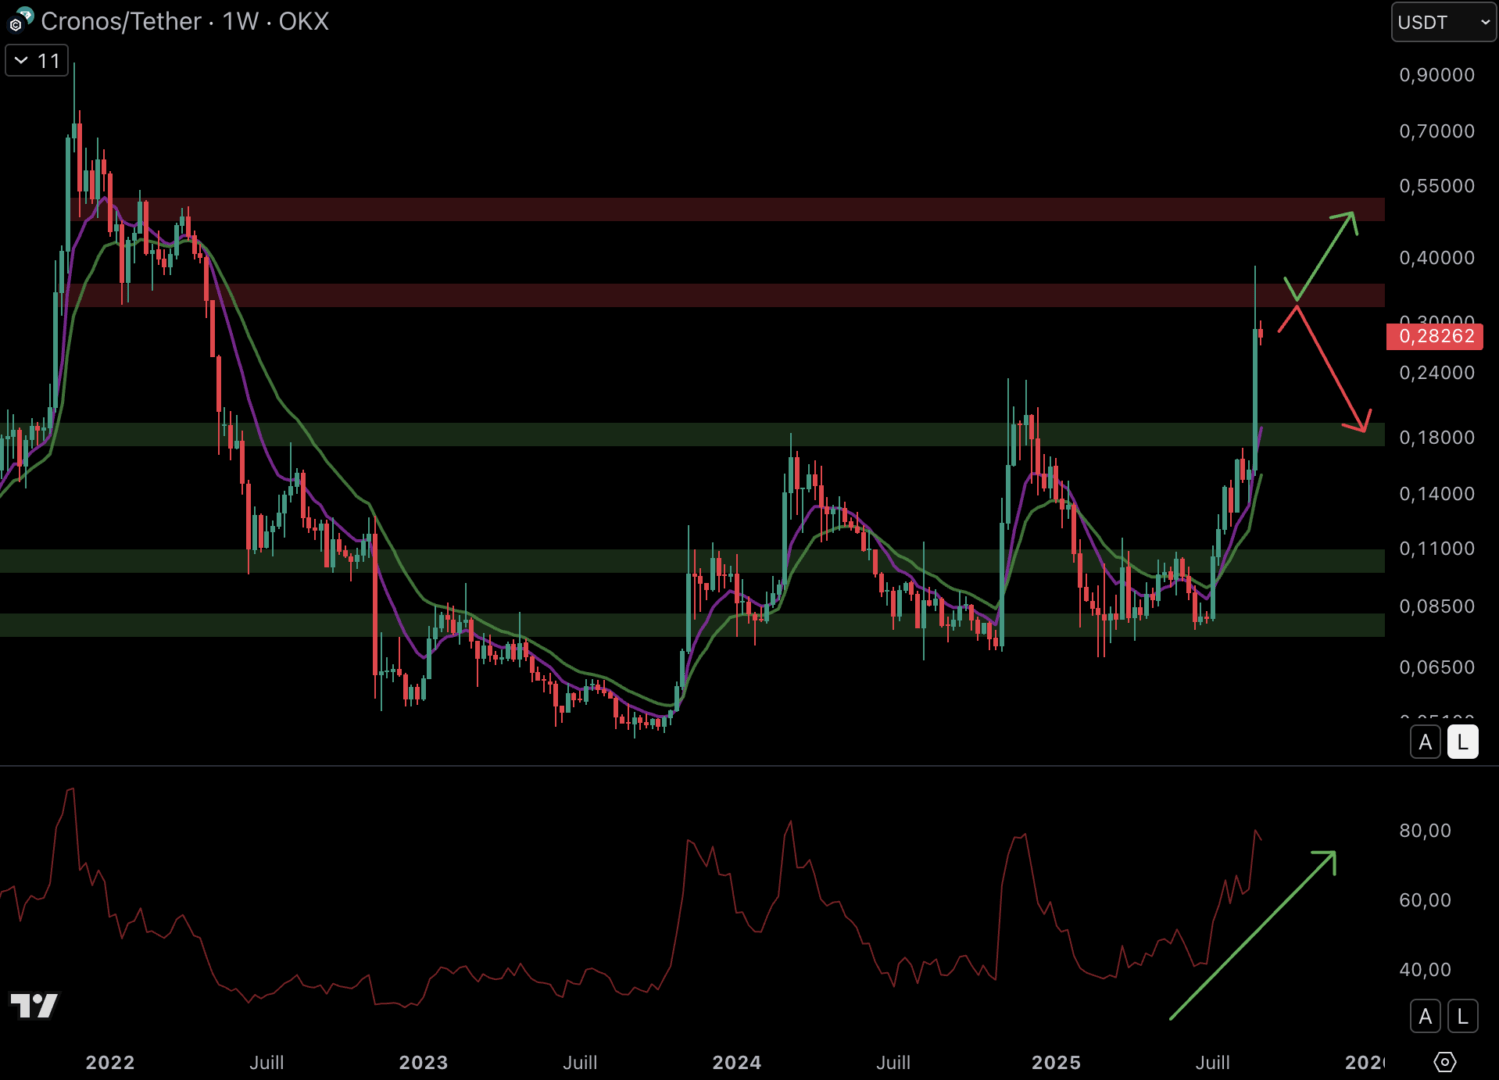Select the upper red resistance zone rectangle
The image size is (1499, 1080).
pyautogui.click(x=760, y=209)
